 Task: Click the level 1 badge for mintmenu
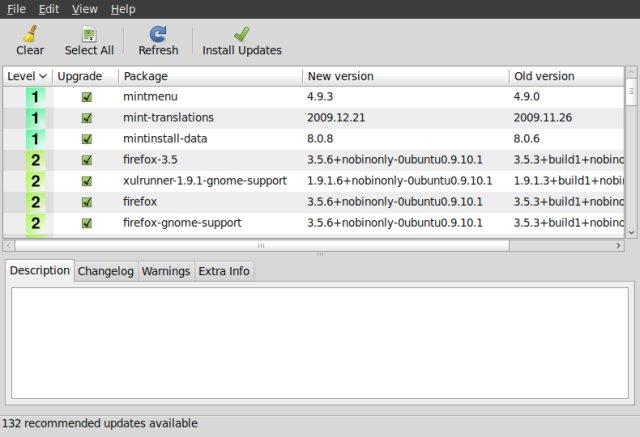(36, 97)
